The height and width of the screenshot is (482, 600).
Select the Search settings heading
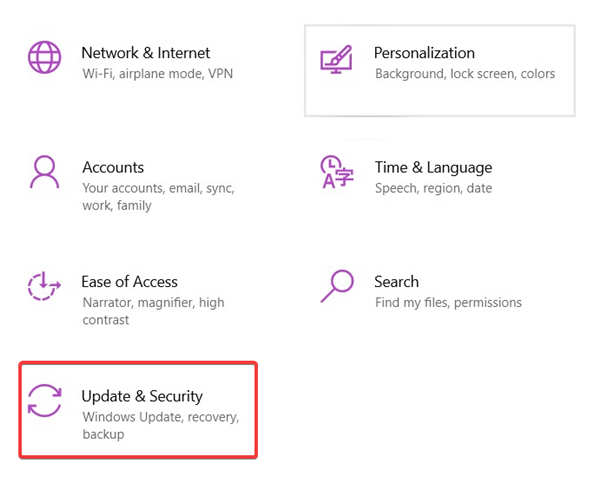pos(396,282)
